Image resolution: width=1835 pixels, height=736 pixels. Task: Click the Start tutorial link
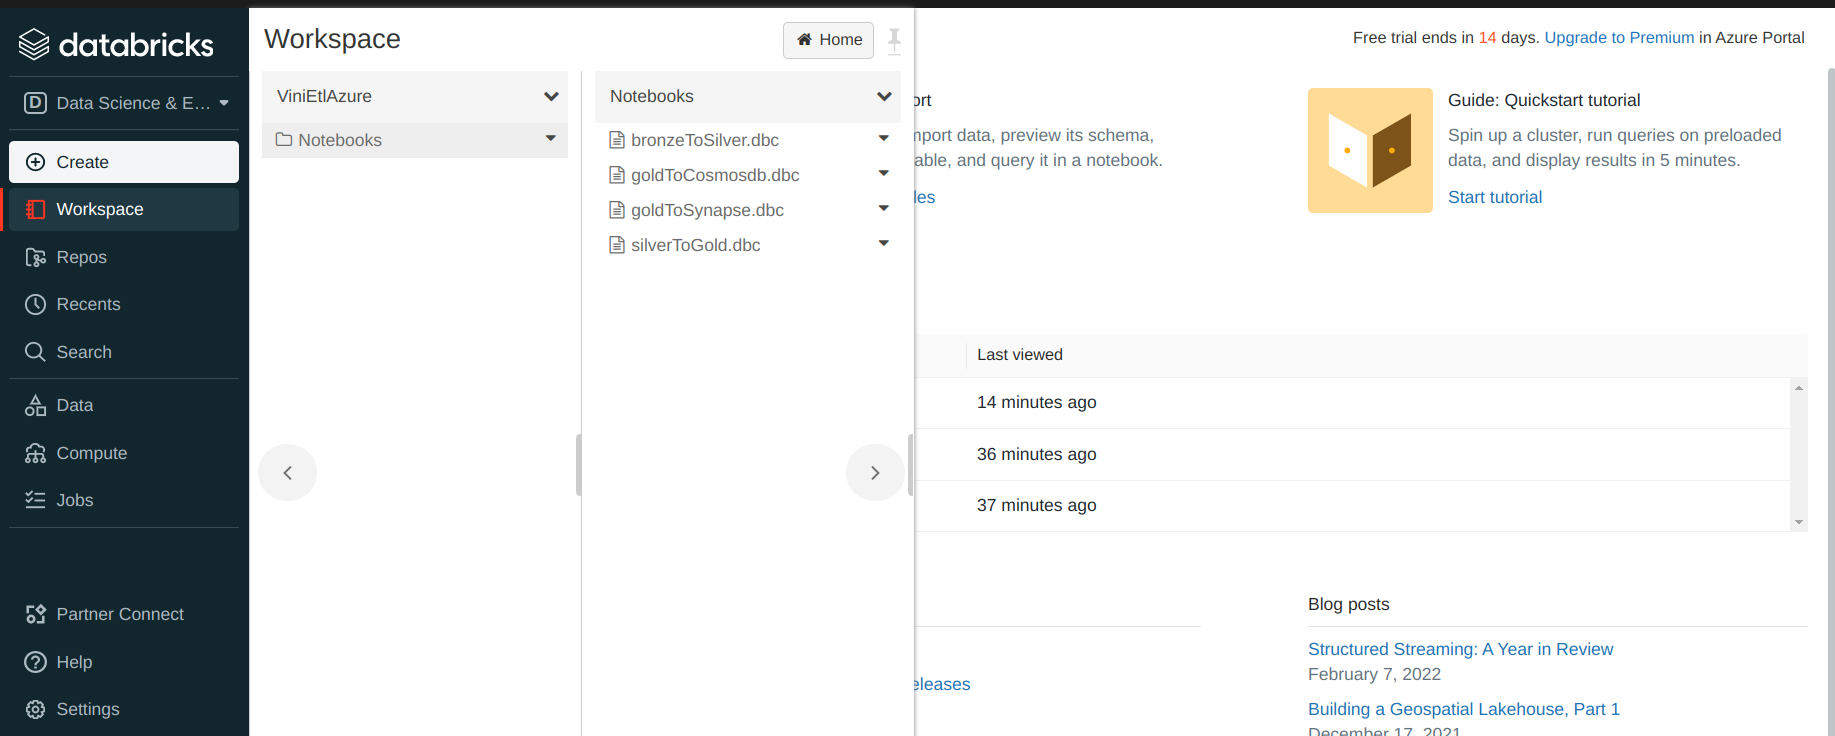tap(1495, 197)
